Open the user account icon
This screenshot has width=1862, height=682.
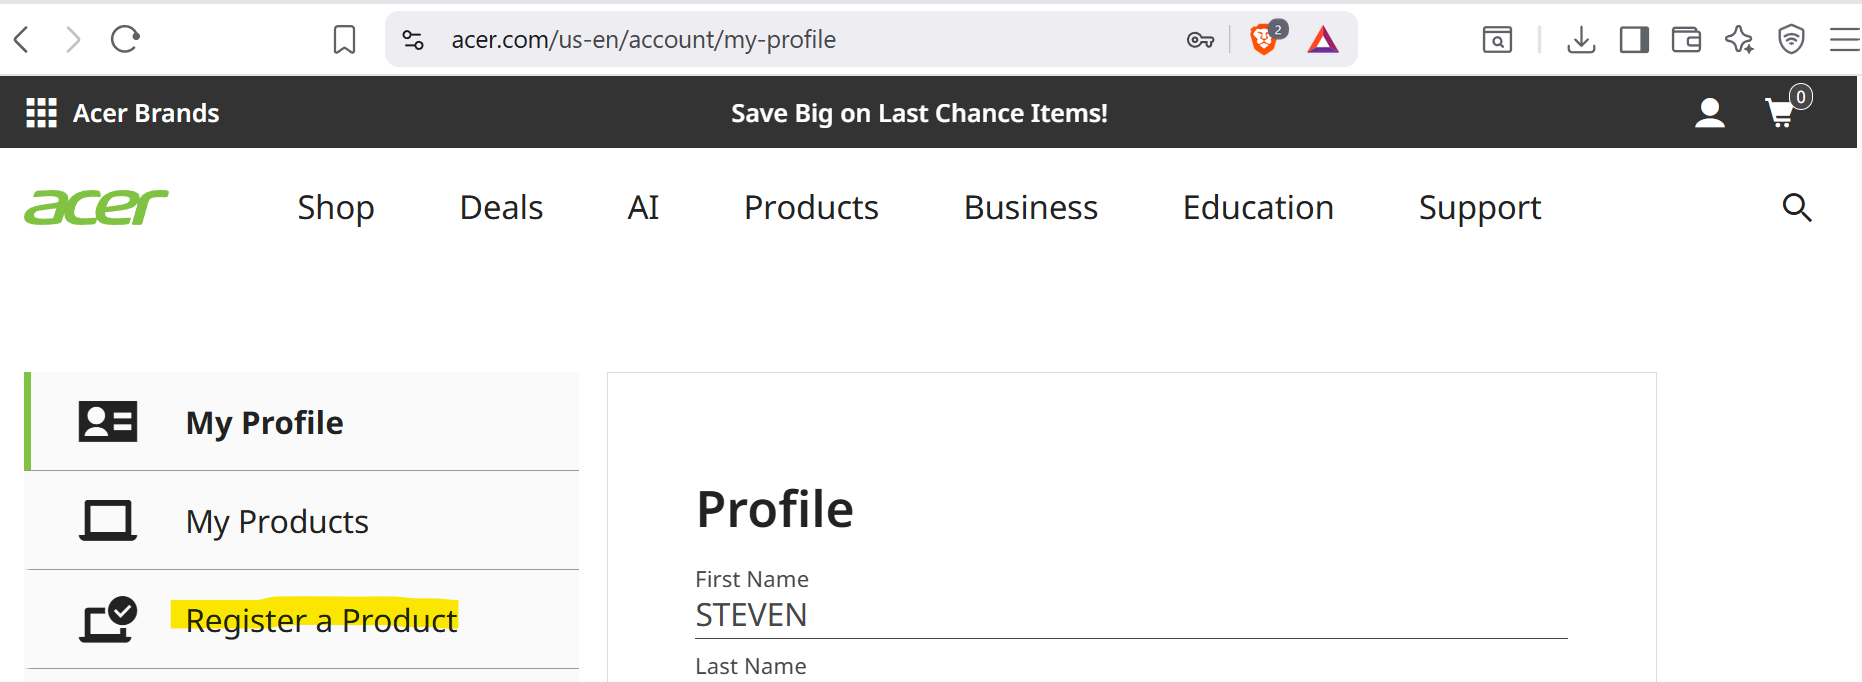click(x=1710, y=113)
